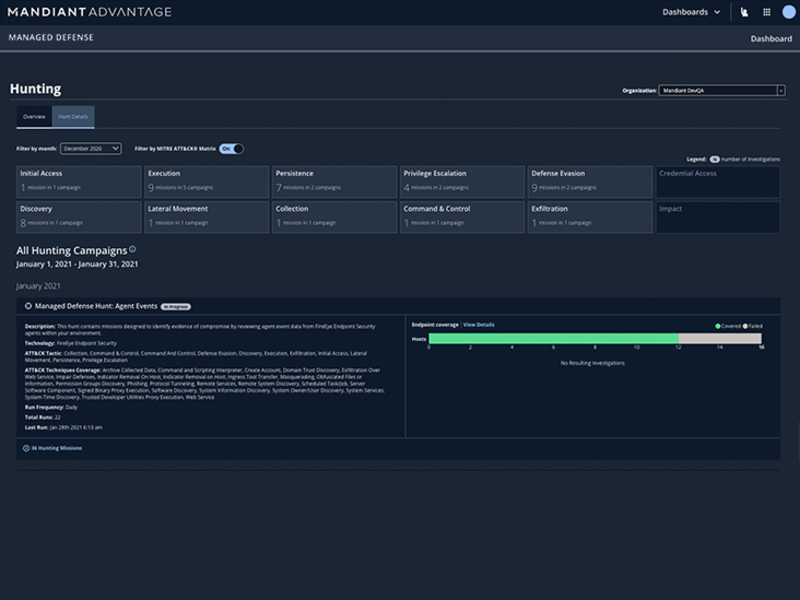Open the user profile avatar
800x600 pixels.
tap(789, 12)
